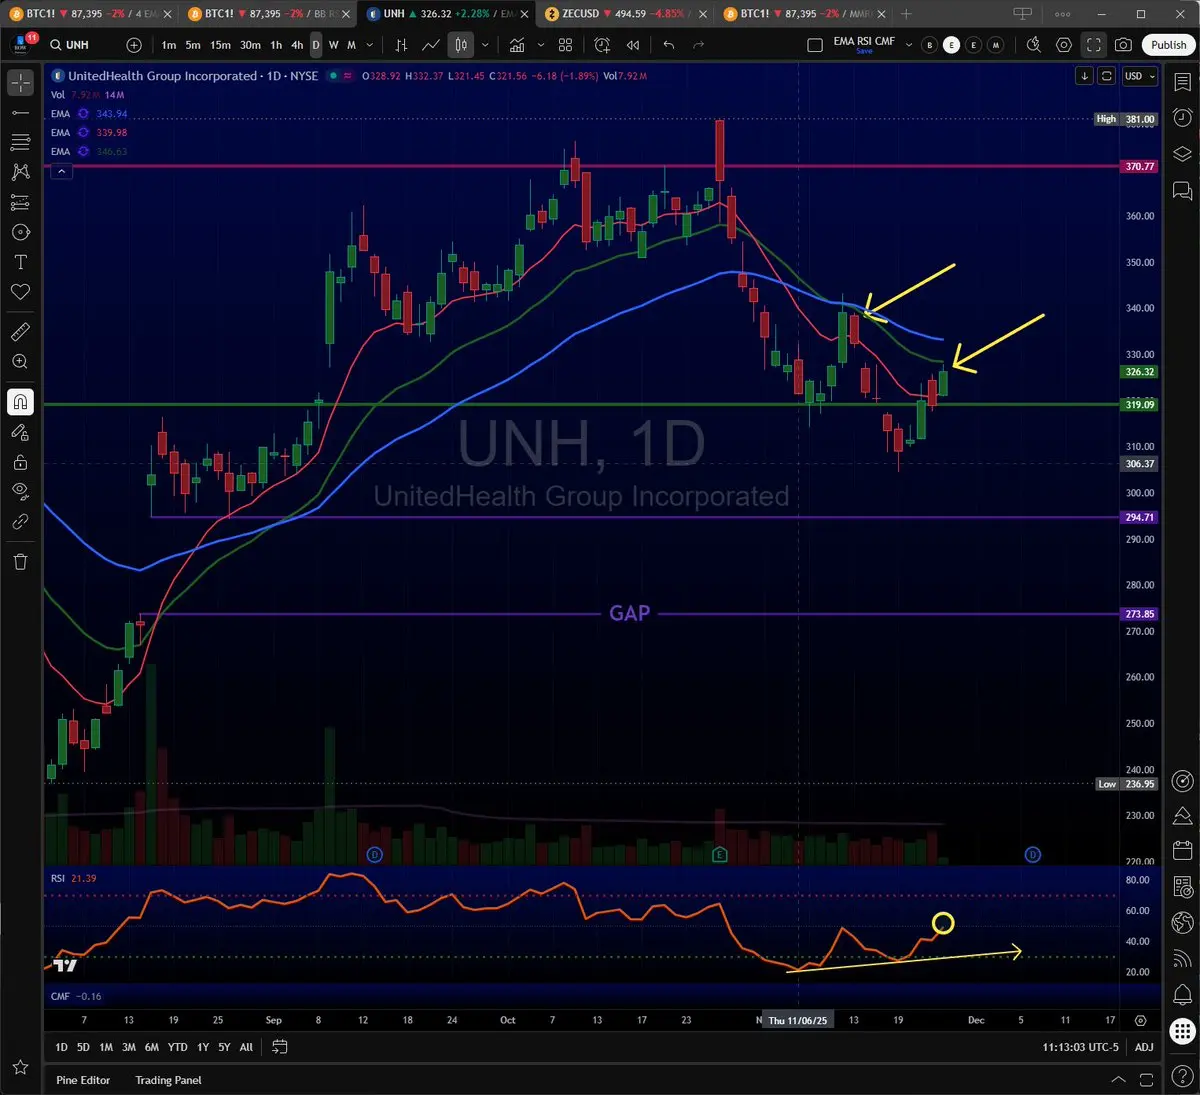Open the chats panel icon

click(x=1182, y=190)
